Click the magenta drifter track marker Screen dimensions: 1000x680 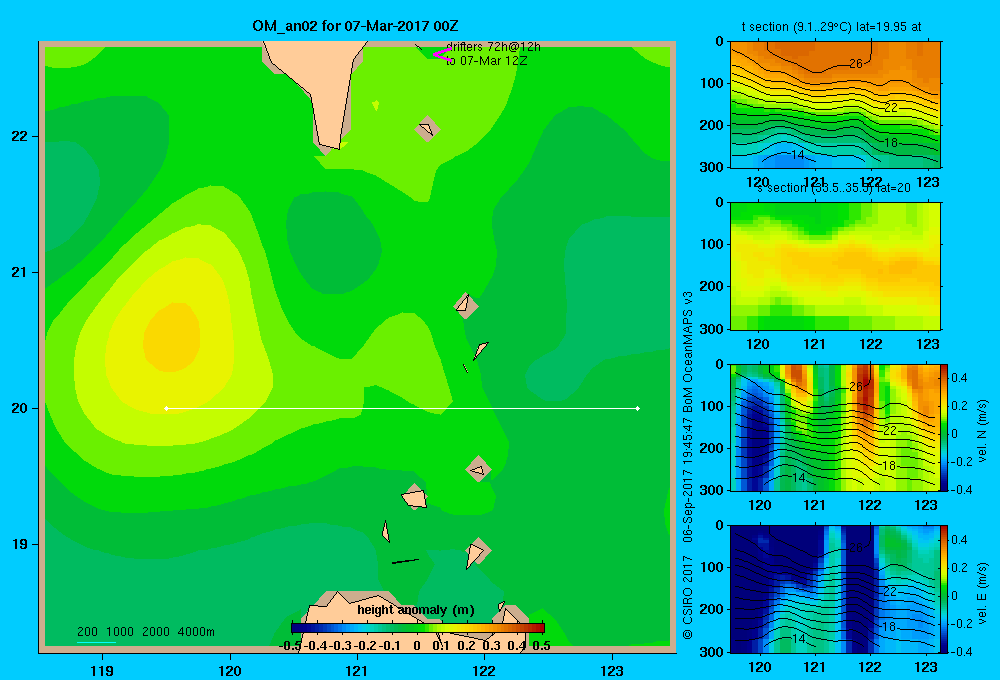pyautogui.click(x=442, y=54)
